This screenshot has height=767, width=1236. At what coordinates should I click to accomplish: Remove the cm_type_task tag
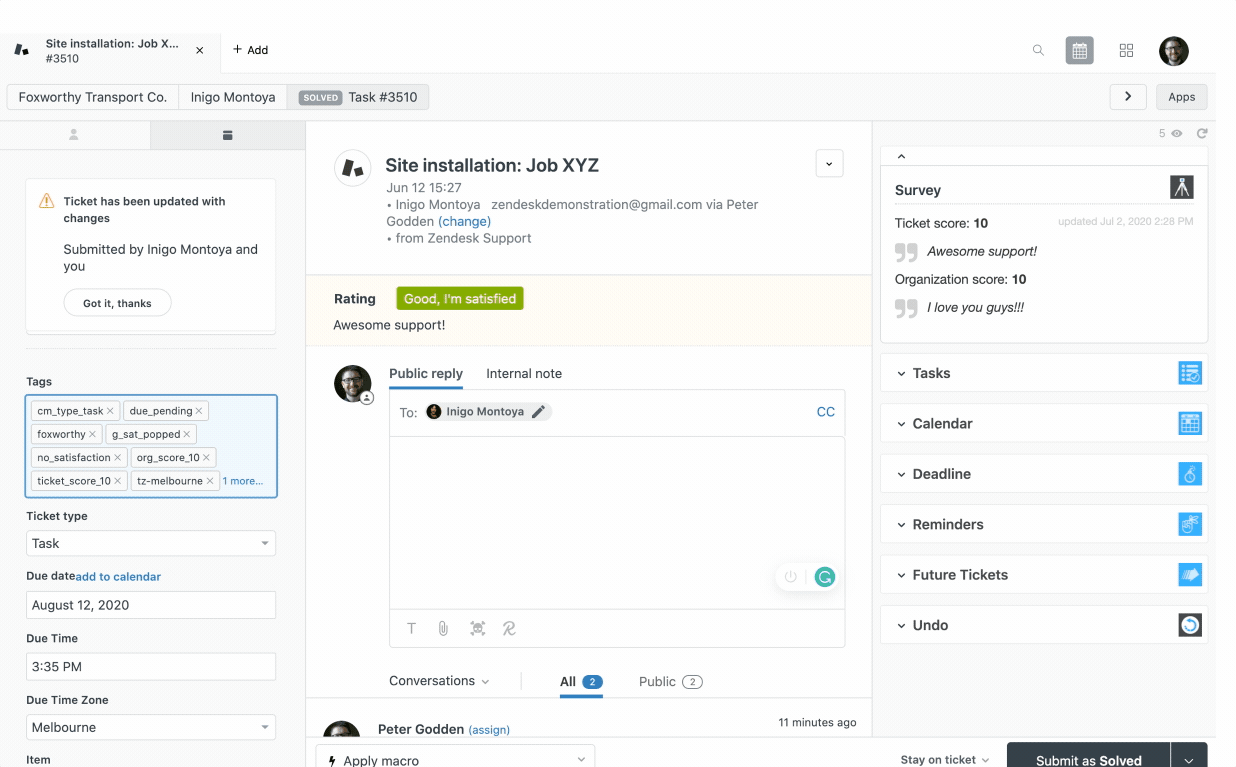(x=110, y=411)
